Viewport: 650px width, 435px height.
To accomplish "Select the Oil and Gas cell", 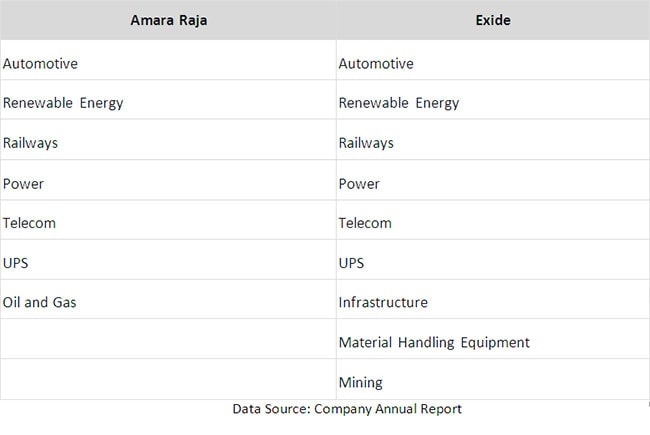I will (40, 302).
